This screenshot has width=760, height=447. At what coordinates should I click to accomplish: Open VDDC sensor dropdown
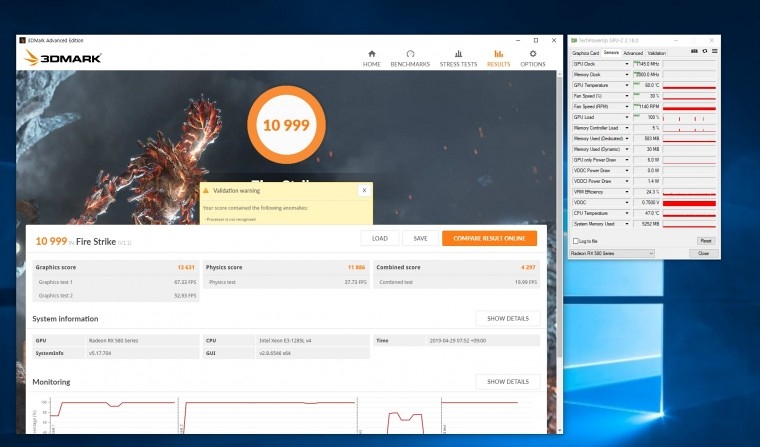tap(627, 203)
